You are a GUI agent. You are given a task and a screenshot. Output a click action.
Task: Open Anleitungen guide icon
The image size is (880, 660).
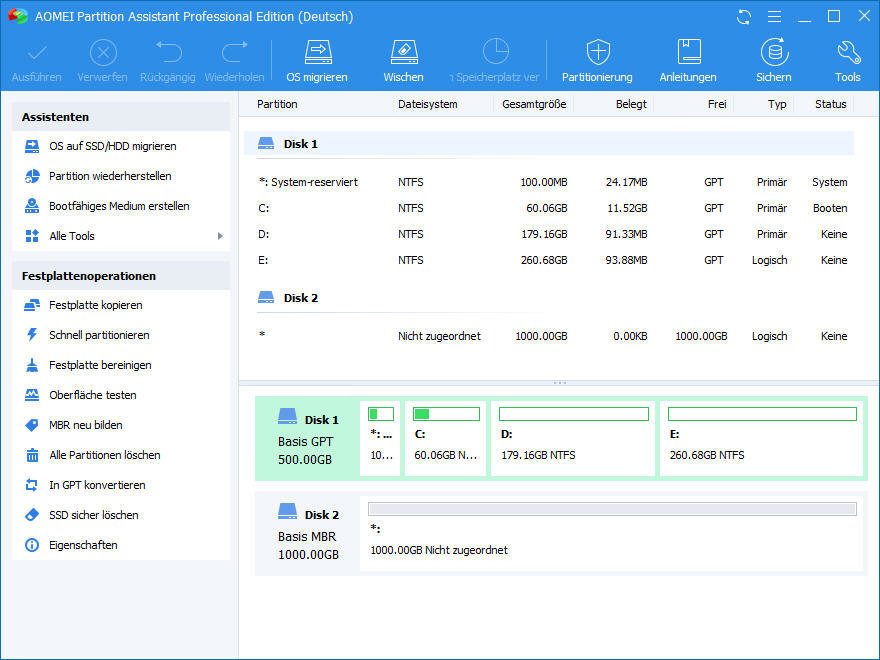pos(688,52)
